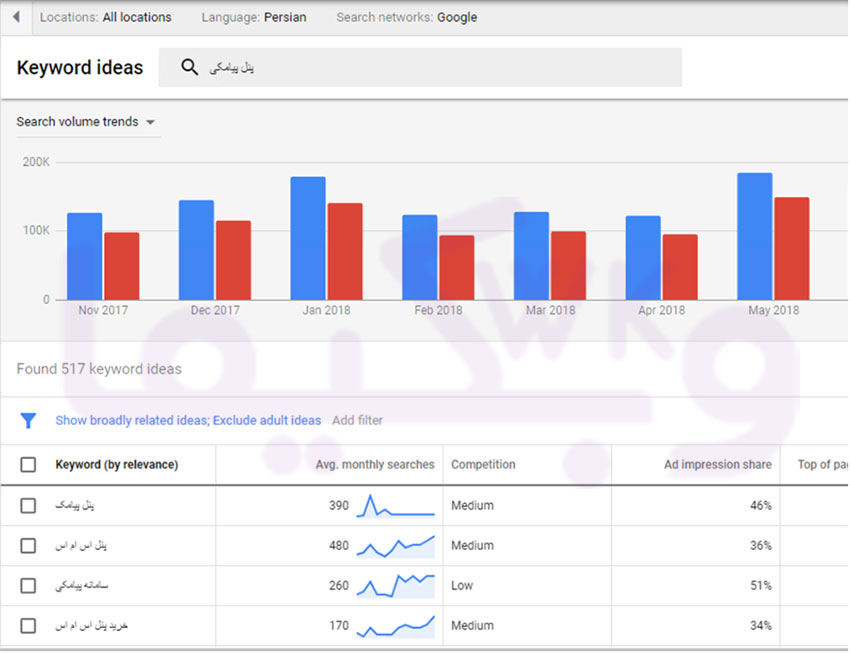Click the 480 monthly searches value
This screenshot has width=850, height=654.
pos(339,546)
